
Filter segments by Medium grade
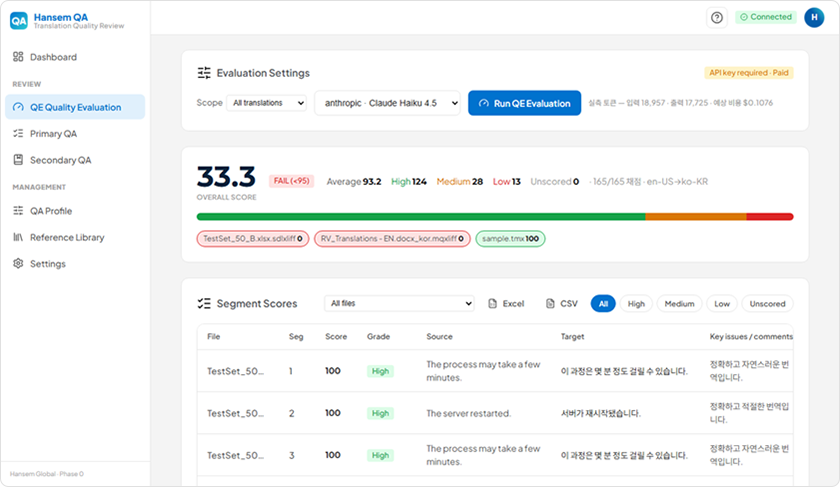click(679, 304)
